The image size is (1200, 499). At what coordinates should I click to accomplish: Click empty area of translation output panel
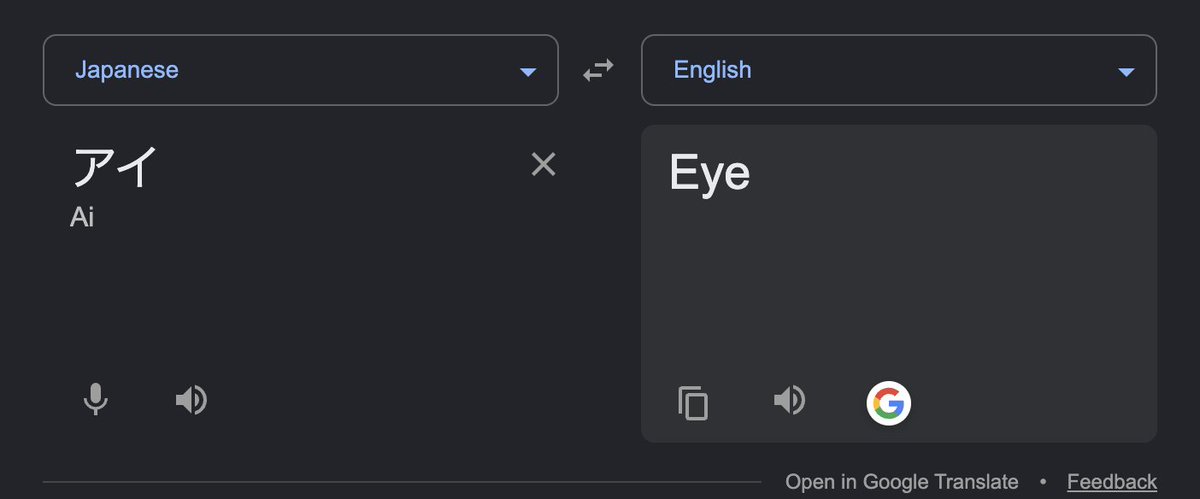(898, 290)
